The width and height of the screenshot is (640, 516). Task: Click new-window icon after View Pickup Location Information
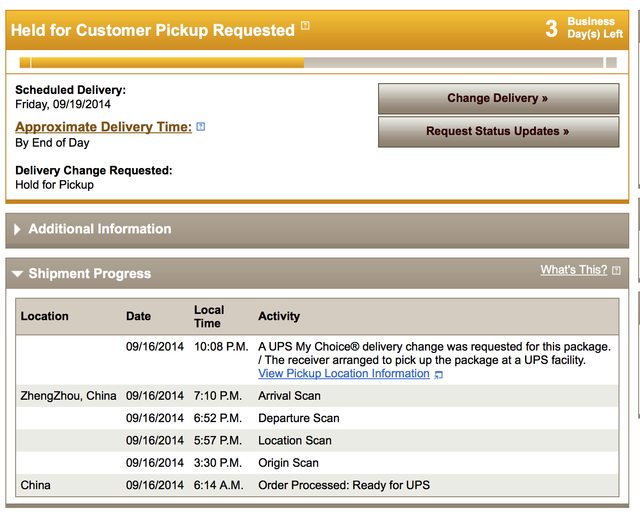click(438, 375)
